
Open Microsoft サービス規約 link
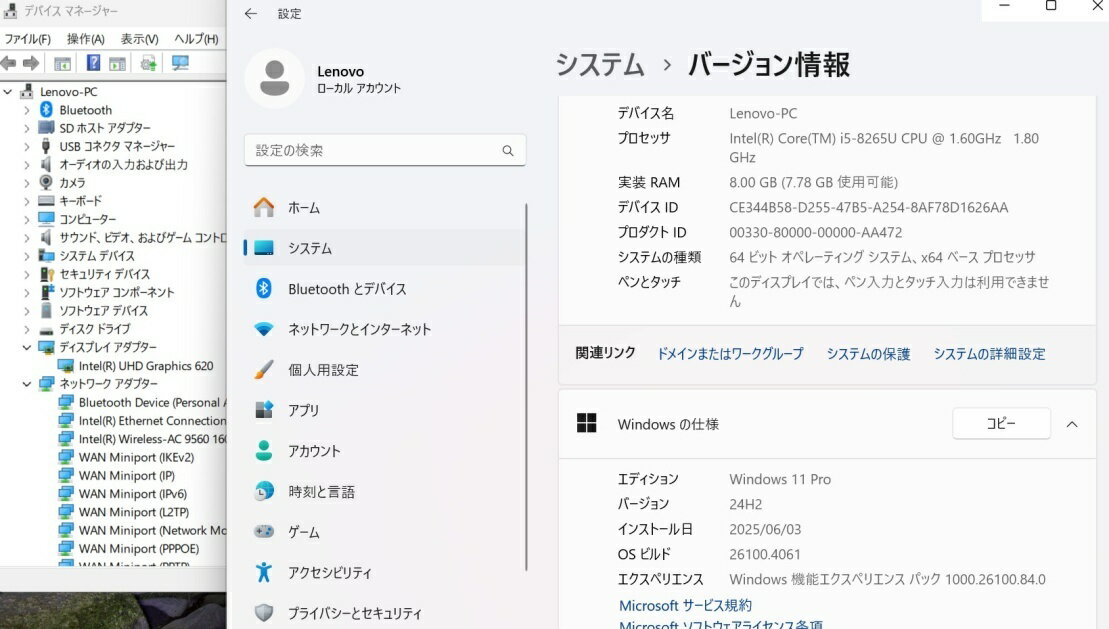tap(685, 606)
